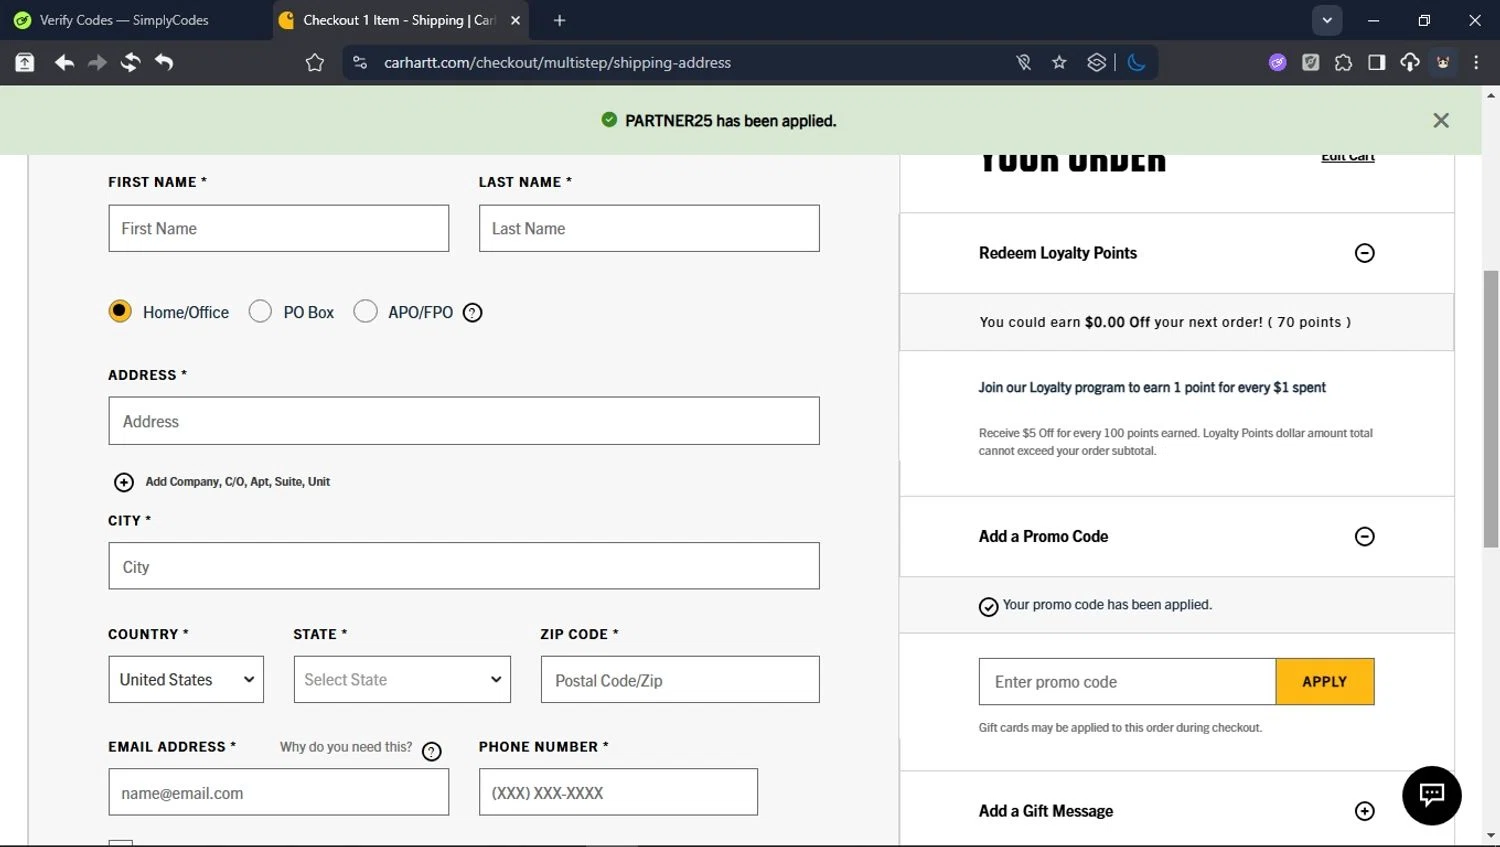Click the phone number field

click(618, 792)
